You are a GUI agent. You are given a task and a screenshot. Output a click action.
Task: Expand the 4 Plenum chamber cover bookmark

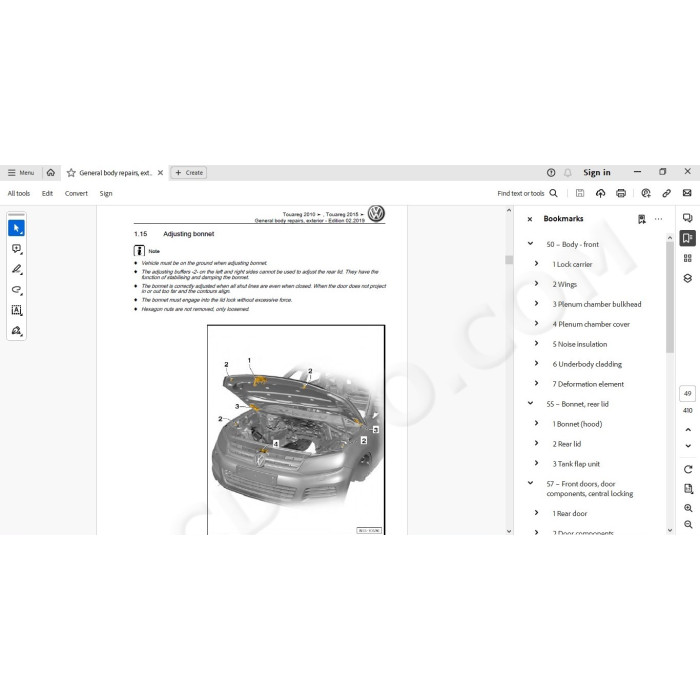tap(537, 324)
